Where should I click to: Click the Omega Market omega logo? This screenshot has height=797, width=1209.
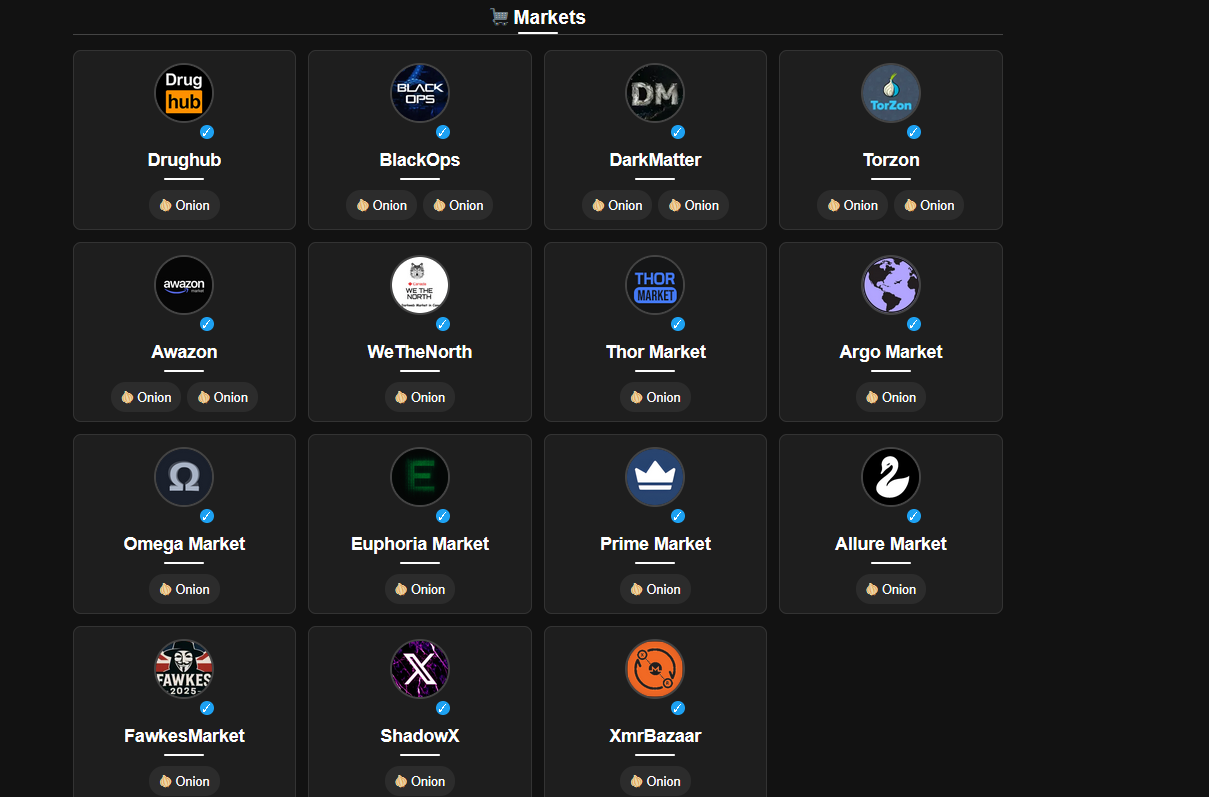pyautogui.click(x=184, y=477)
